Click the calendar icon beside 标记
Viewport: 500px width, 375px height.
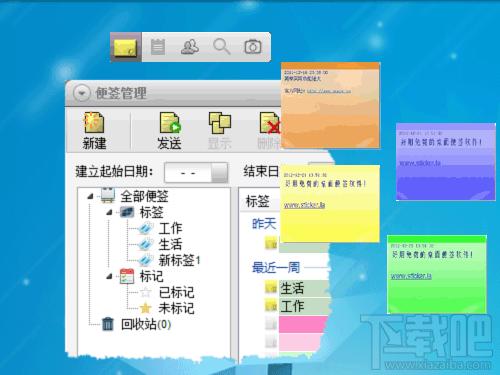pyautogui.click(x=127, y=276)
